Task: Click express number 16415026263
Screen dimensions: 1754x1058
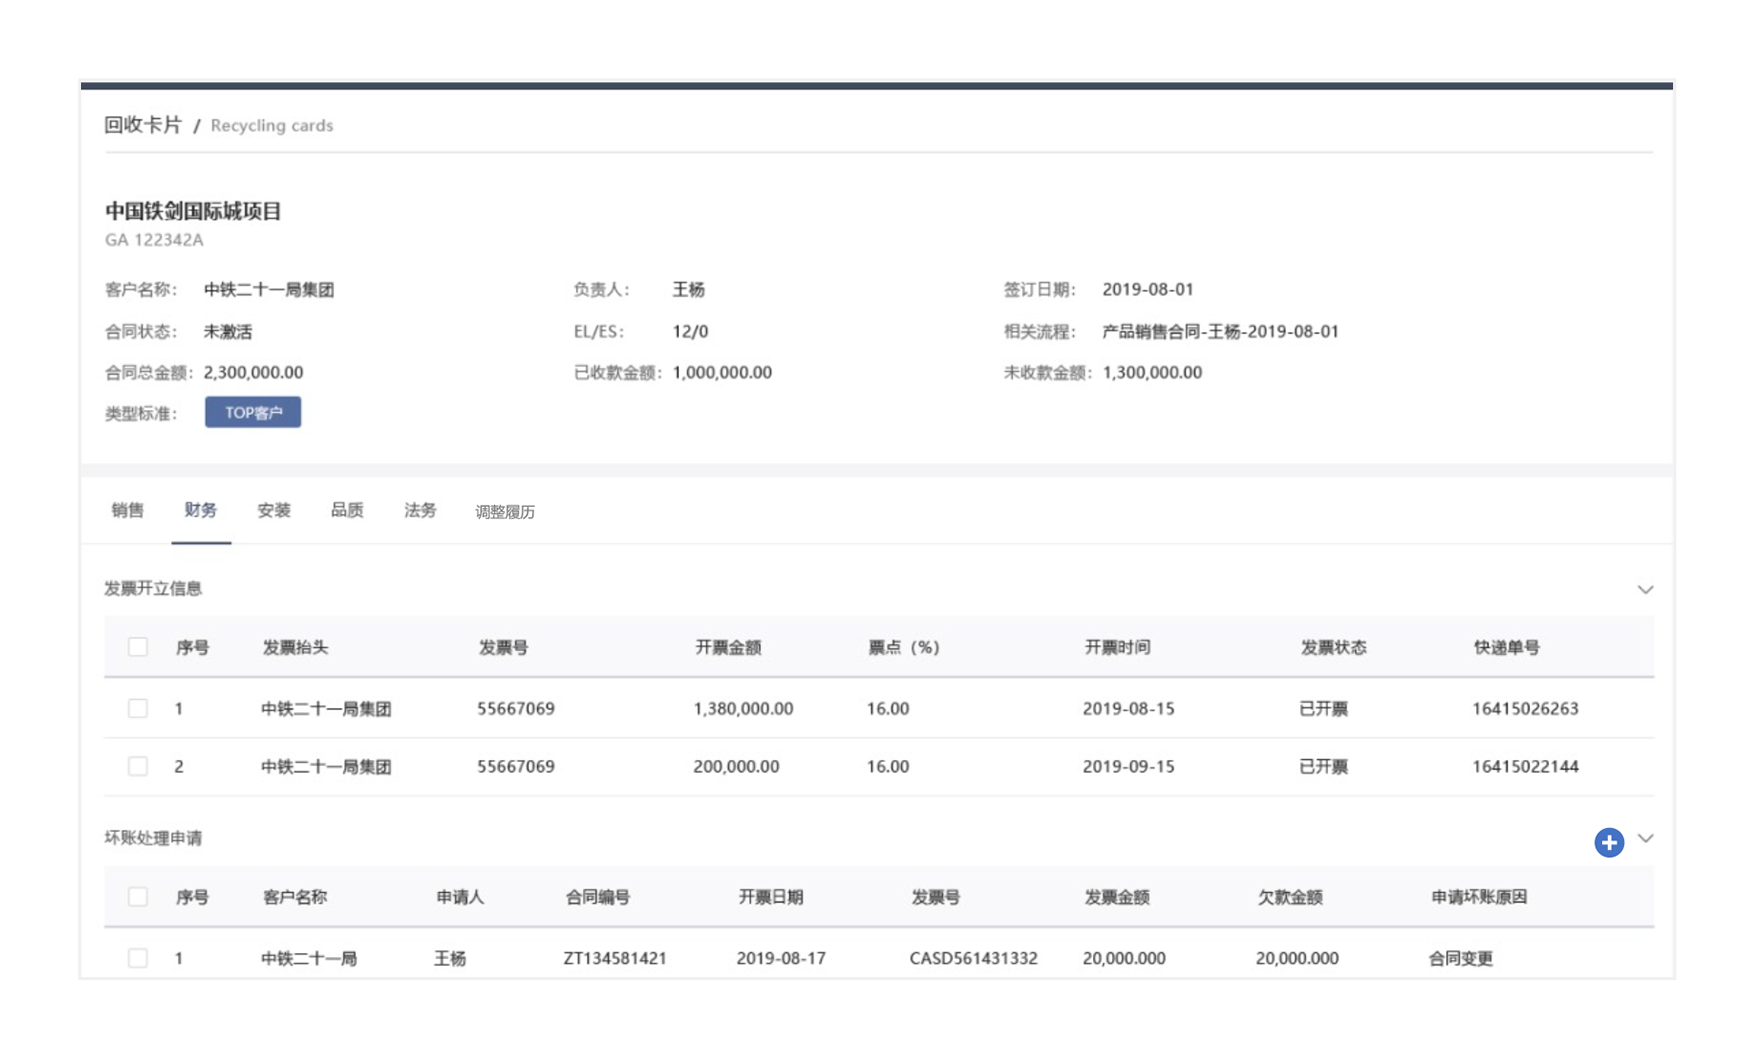Action: [x=1524, y=708]
